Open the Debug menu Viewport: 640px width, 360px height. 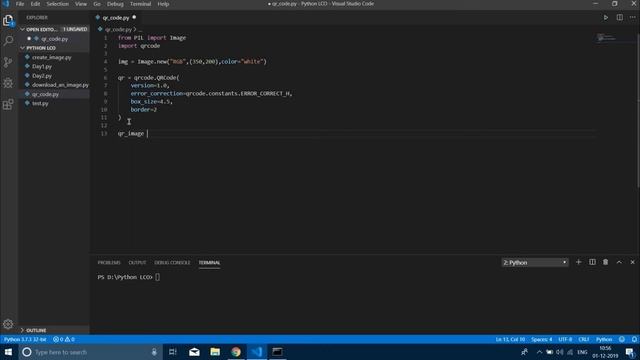(115, 4)
